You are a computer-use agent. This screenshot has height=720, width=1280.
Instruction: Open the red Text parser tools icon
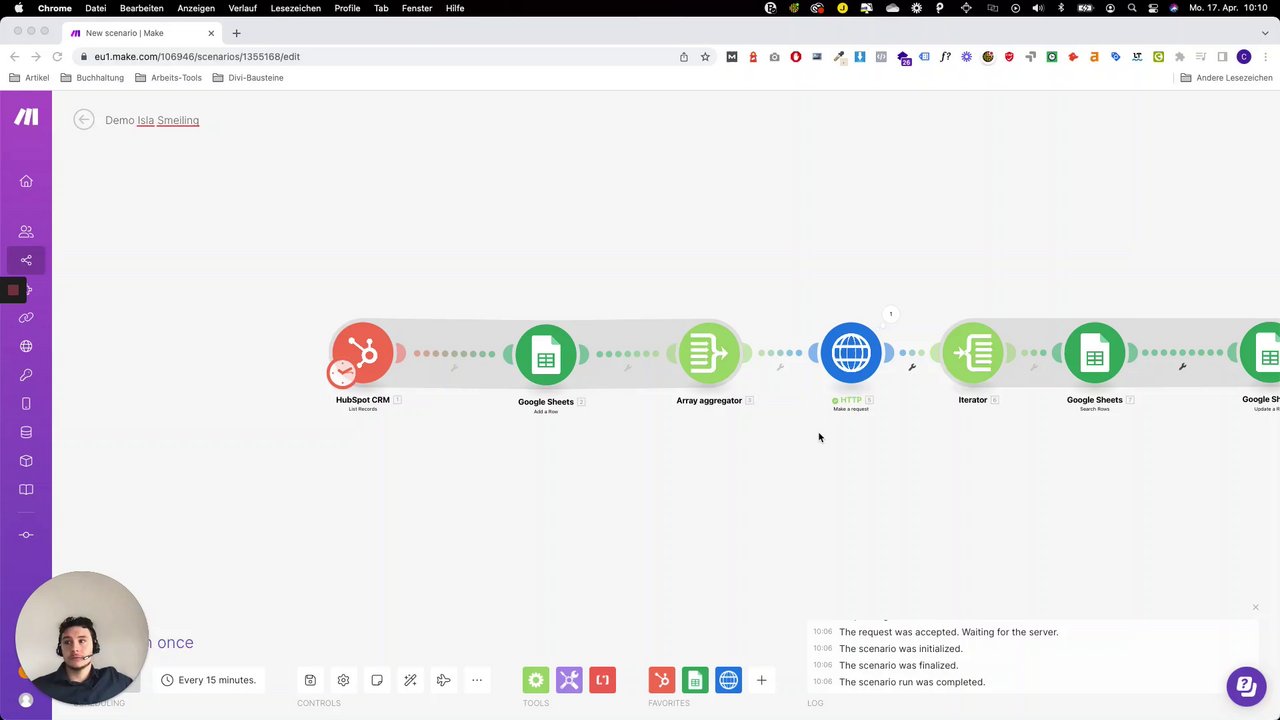tap(602, 680)
